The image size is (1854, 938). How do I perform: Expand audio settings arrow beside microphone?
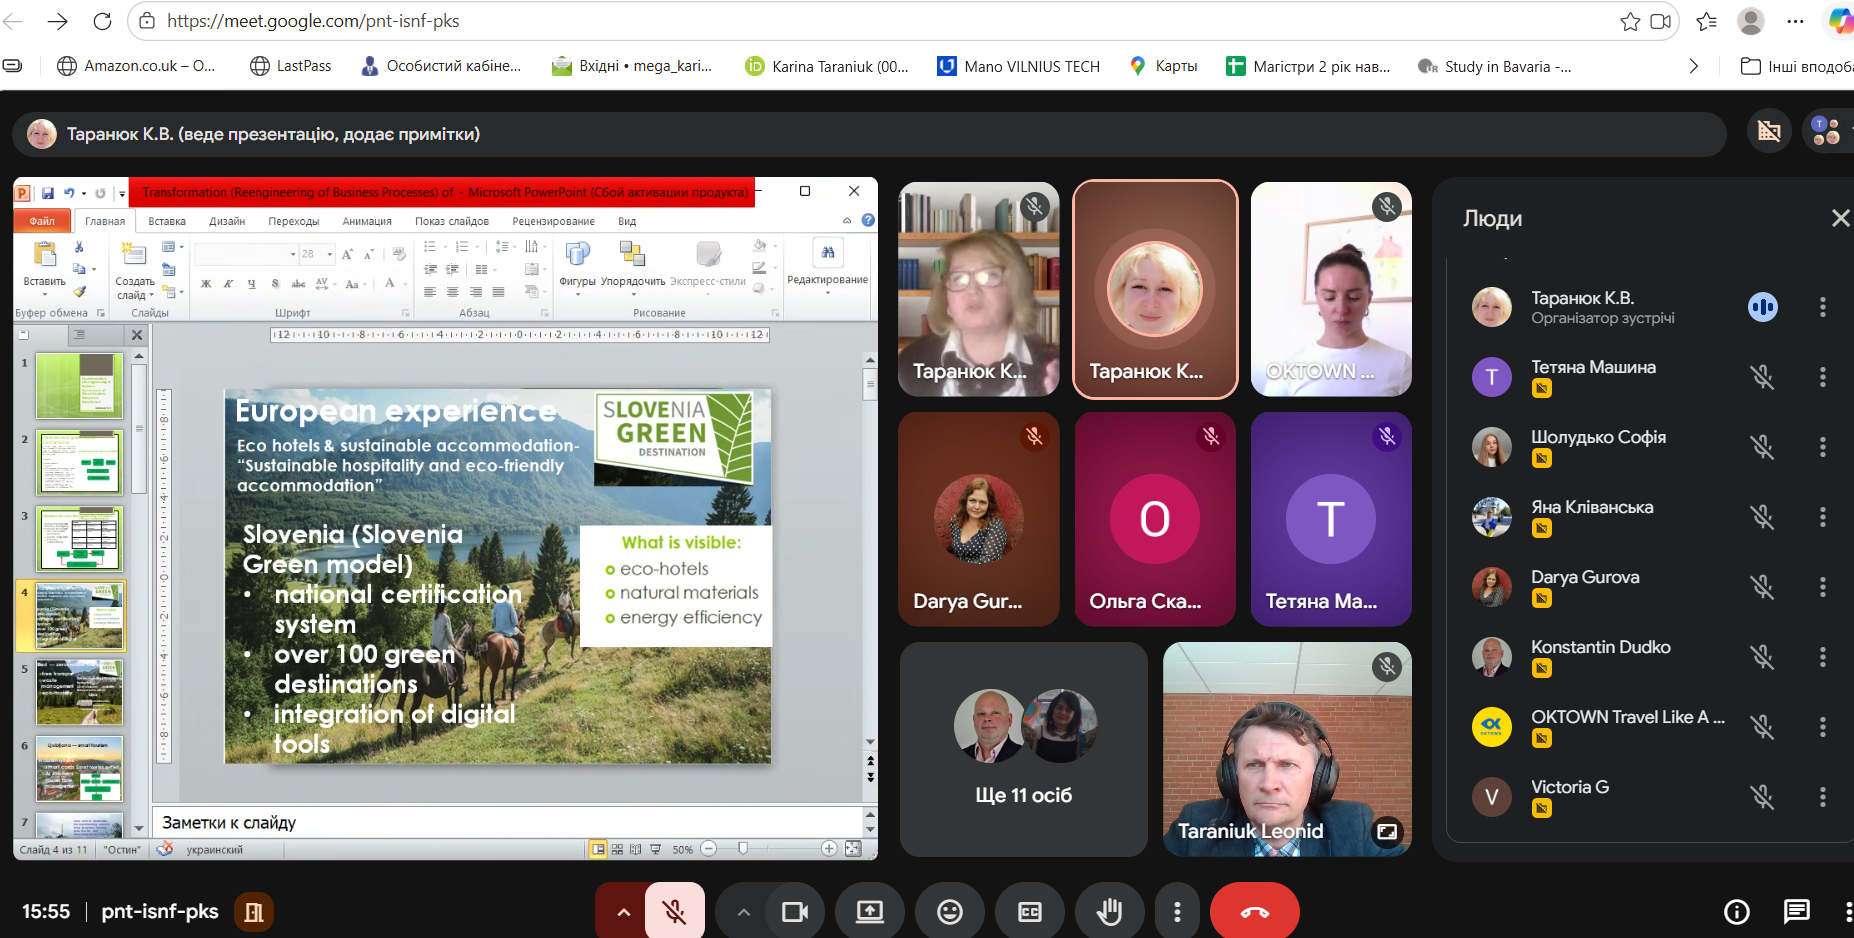(623, 912)
